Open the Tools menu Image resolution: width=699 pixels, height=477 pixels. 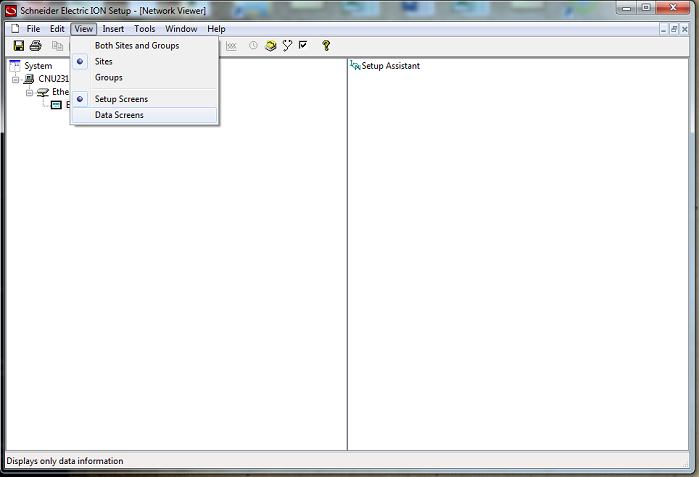click(x=145, y=29)
